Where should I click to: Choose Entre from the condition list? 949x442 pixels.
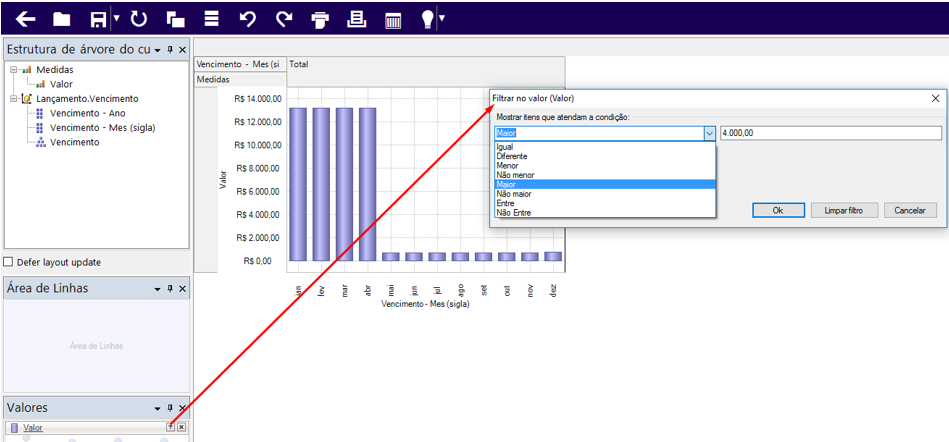point(605,203)
